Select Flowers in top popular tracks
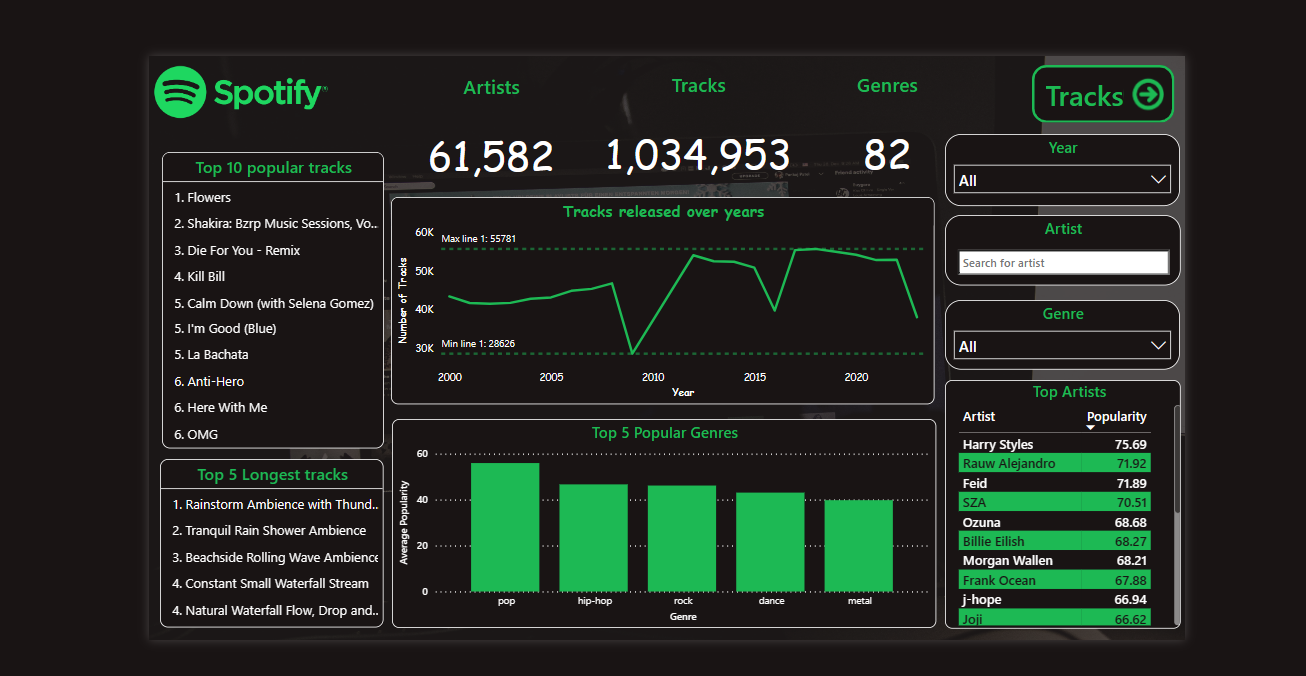Image resolution: width=1306 pixels, height=676 pixels. click(209, 198)
